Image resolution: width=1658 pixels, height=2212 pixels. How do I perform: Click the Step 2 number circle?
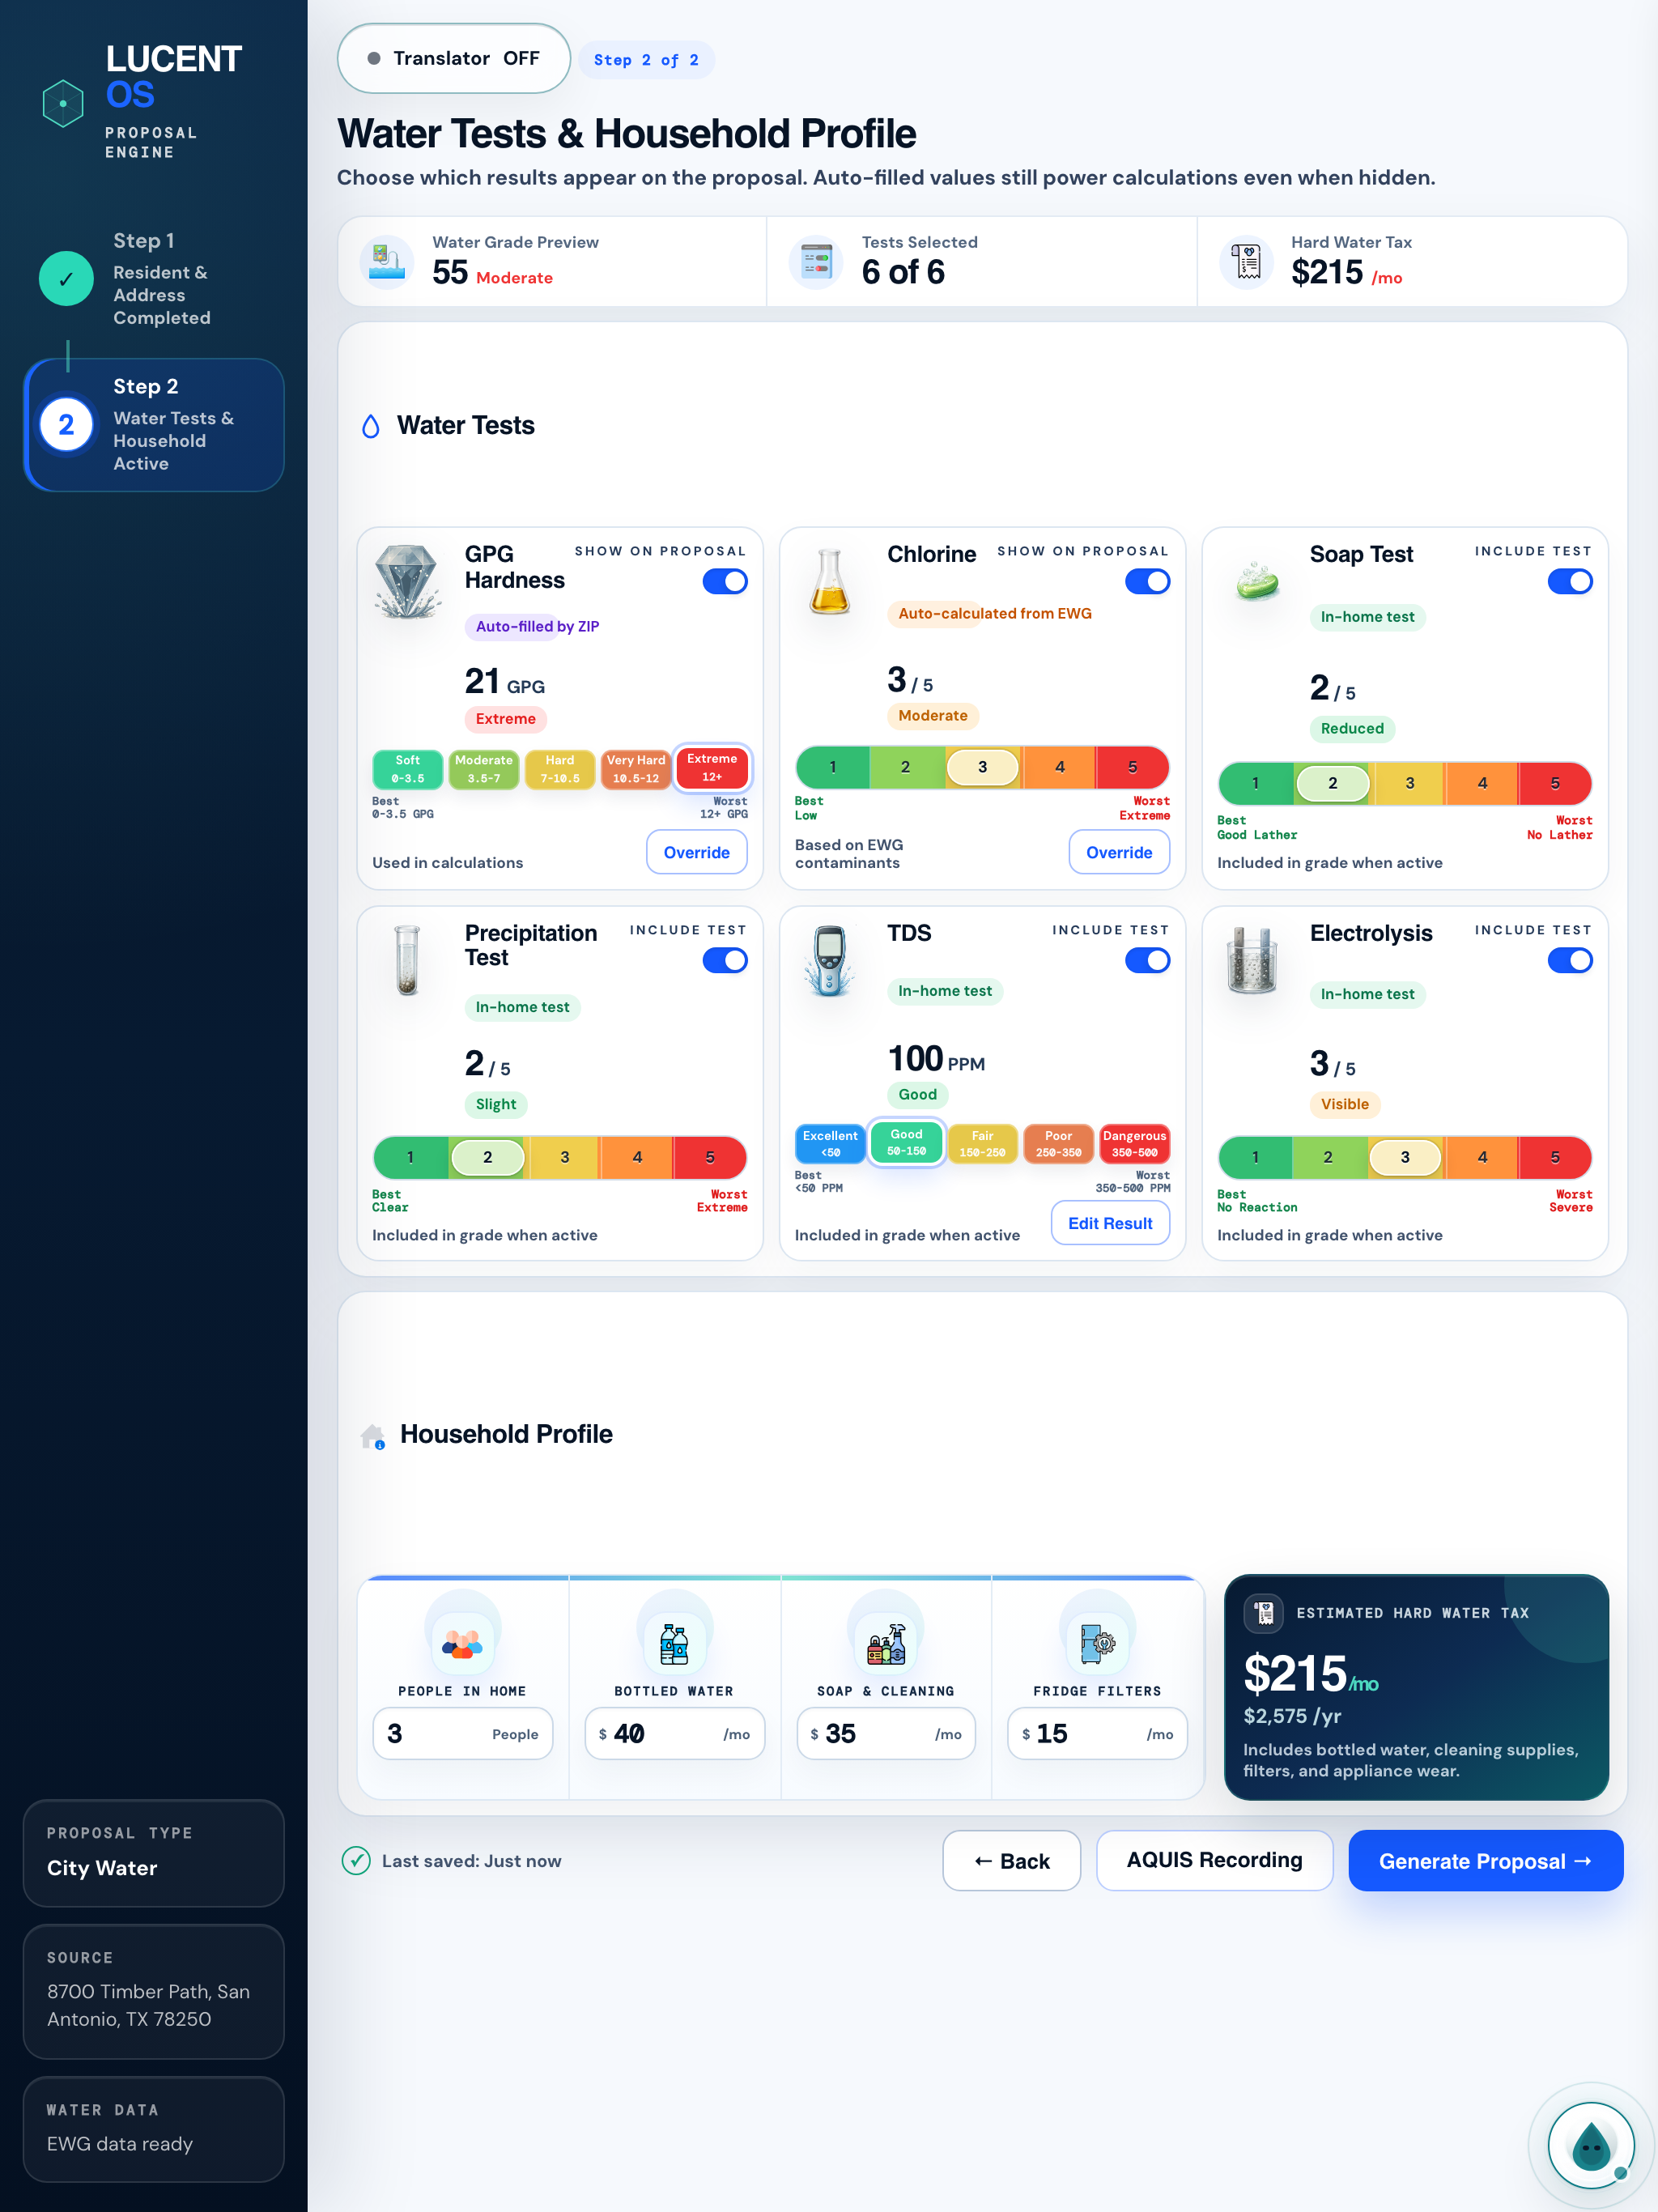66,425
